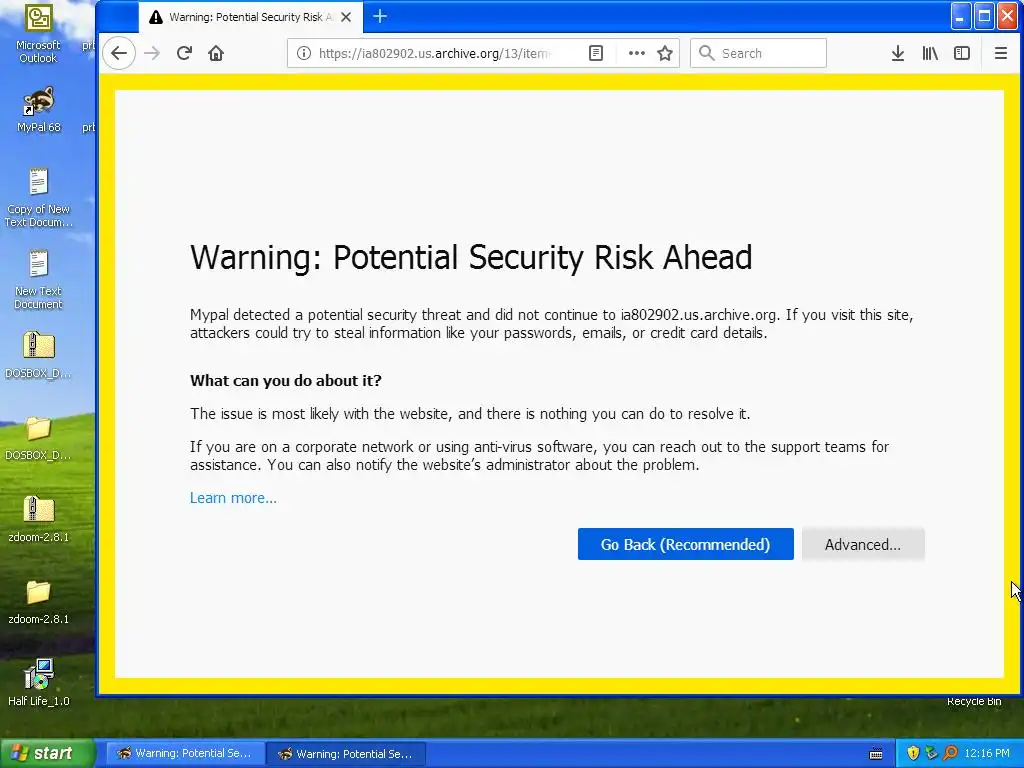1024x768 pixels.
Task: Reload the current page
Action: pos(184,53)
